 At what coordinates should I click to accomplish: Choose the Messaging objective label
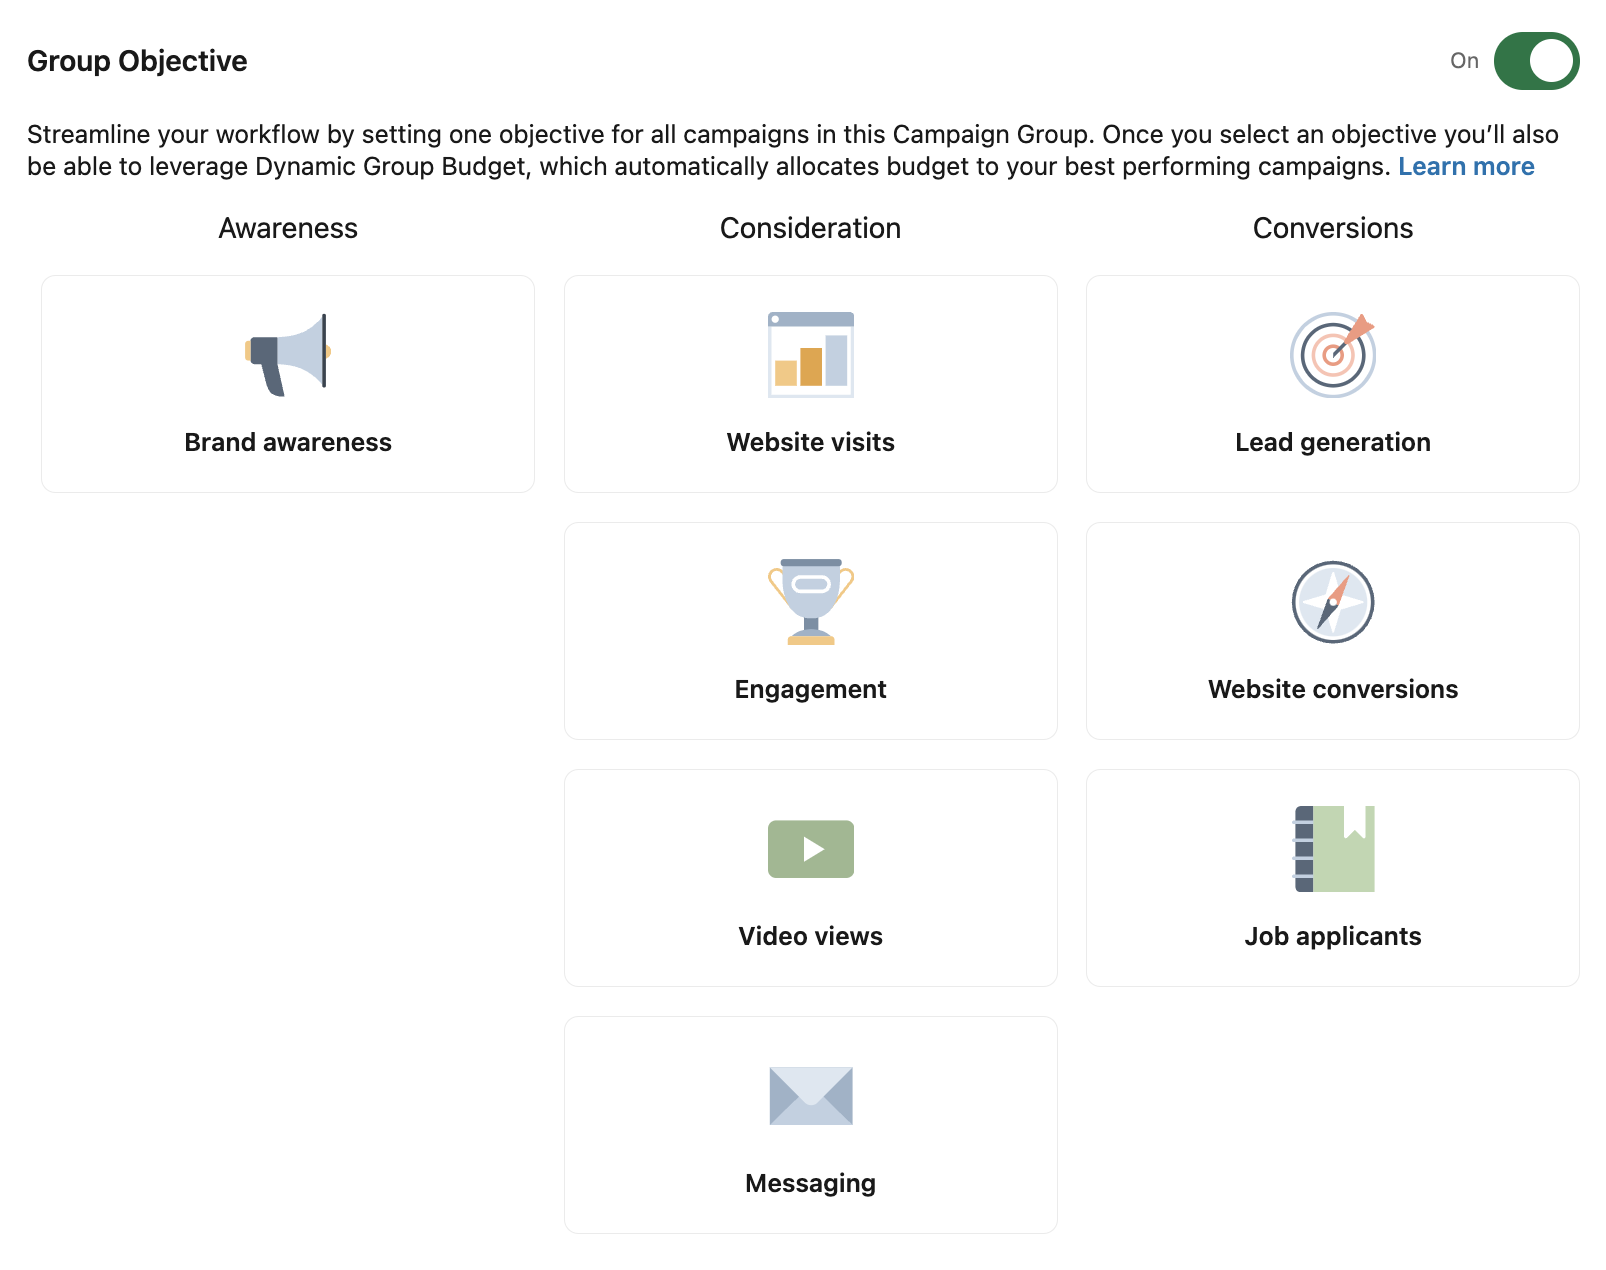tap(810, 1183)
